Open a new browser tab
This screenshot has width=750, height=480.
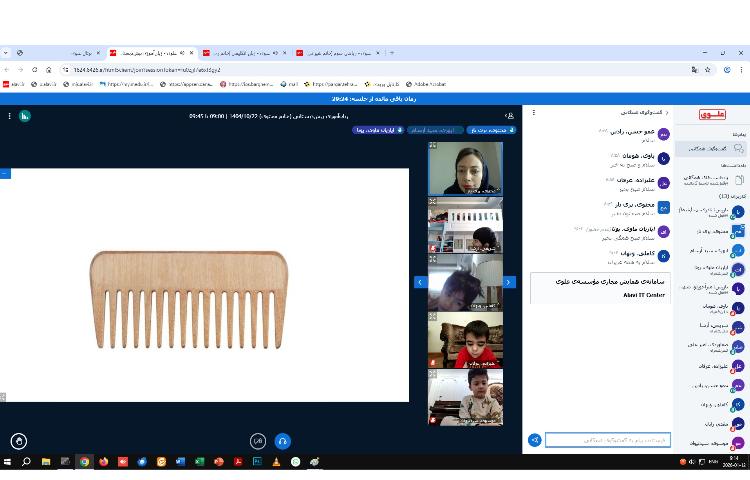(391, 52)
